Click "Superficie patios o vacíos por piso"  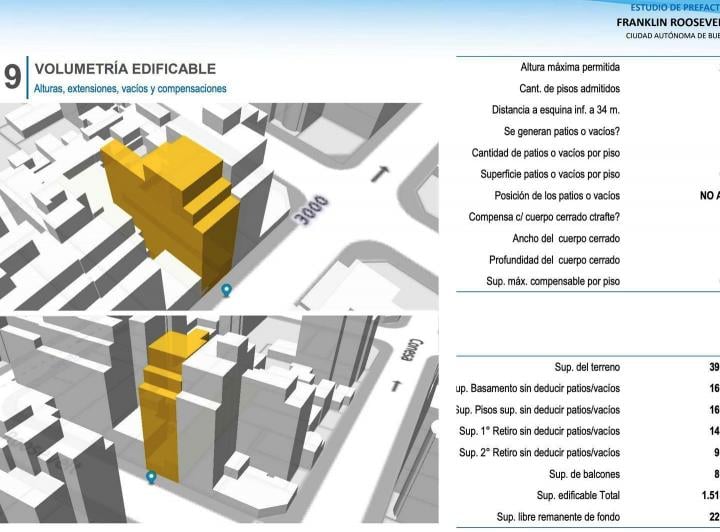point(550,174)
